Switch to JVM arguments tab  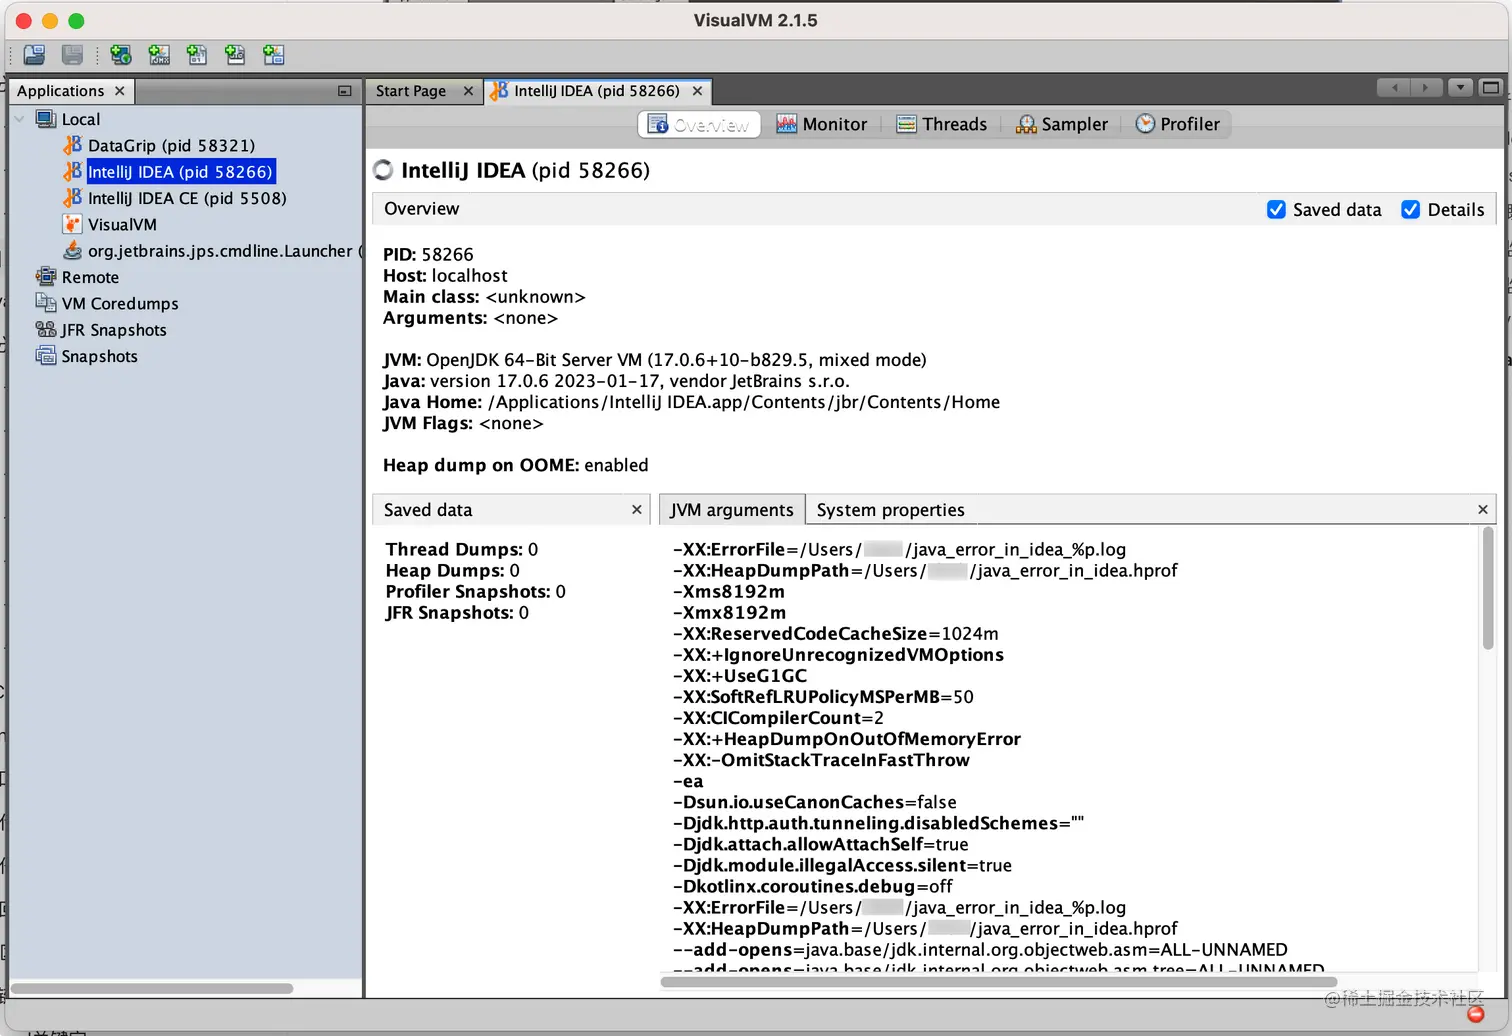[x=732, y=510]
